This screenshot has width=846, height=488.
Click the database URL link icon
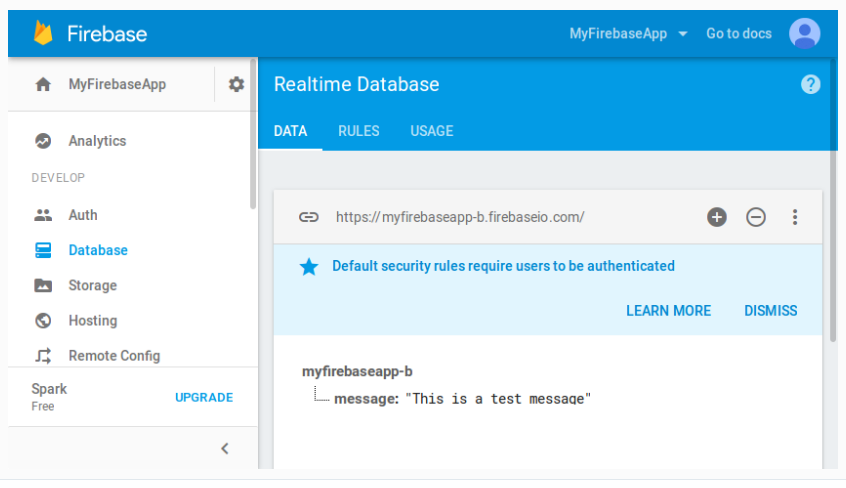tap(309, 217)
